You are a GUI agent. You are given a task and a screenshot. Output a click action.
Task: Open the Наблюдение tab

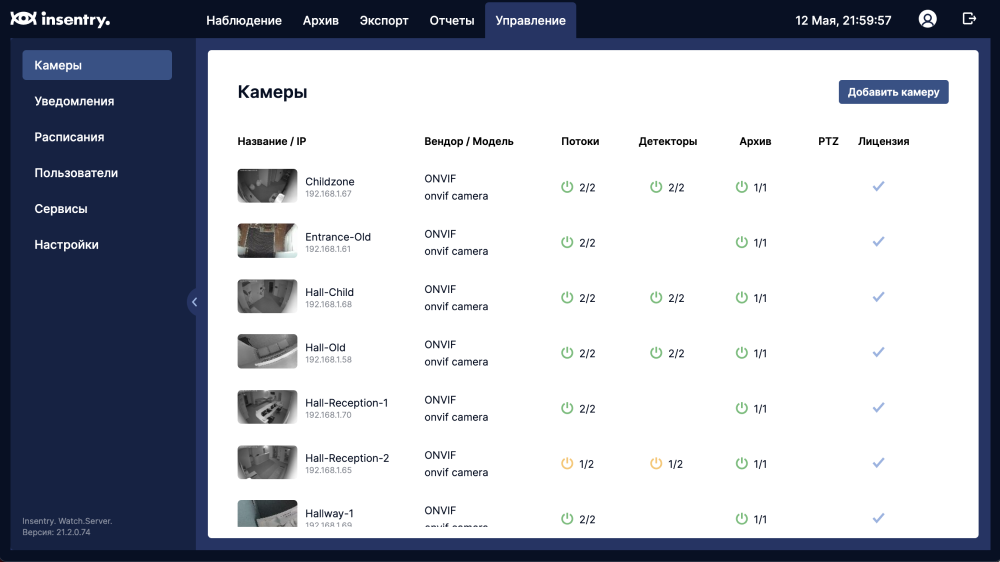pyautogui.click(x=244, y=20)
